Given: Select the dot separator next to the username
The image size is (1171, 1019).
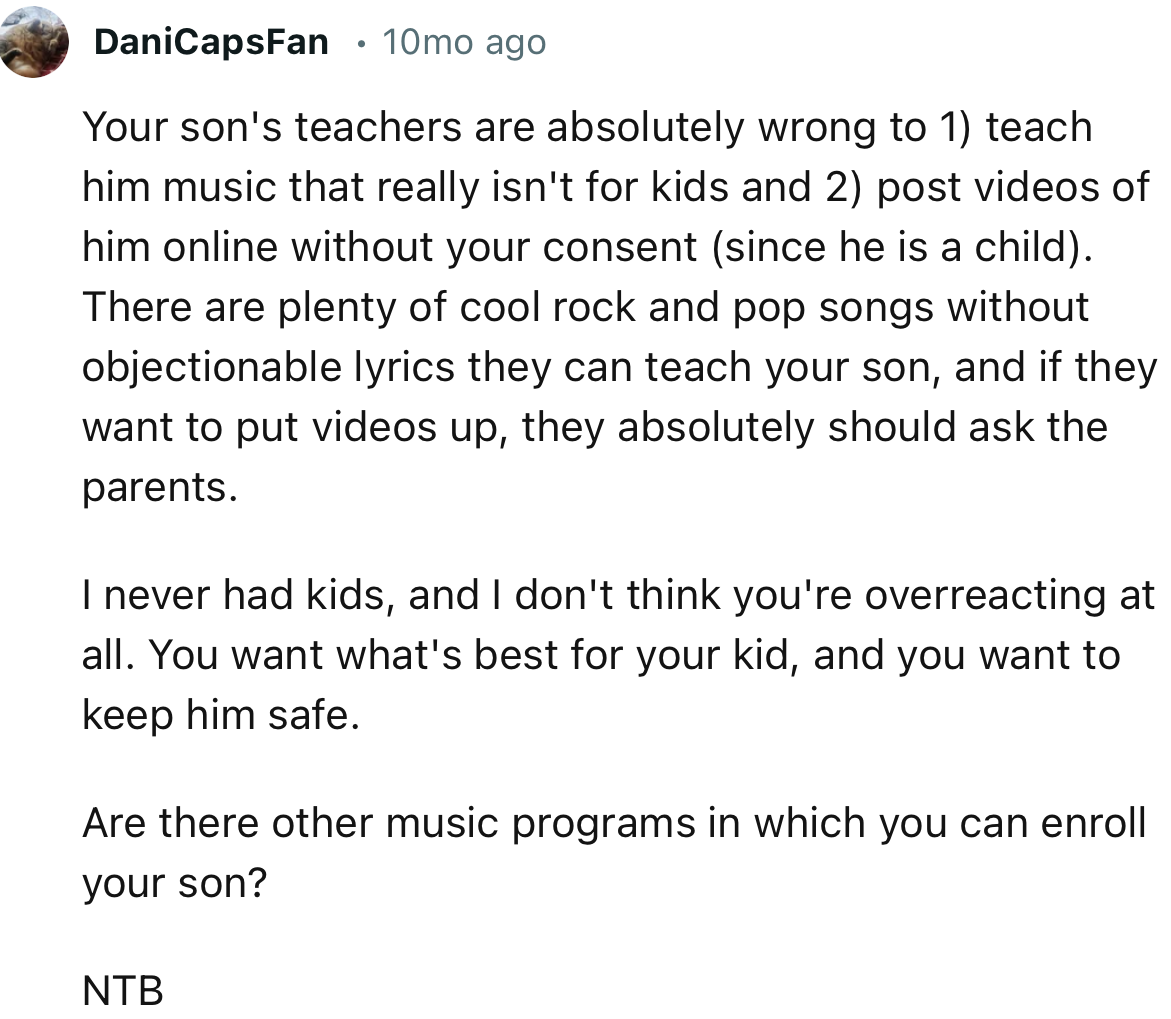Looking at the screenshot, I should pyautogui.click(x=362, y=41).
